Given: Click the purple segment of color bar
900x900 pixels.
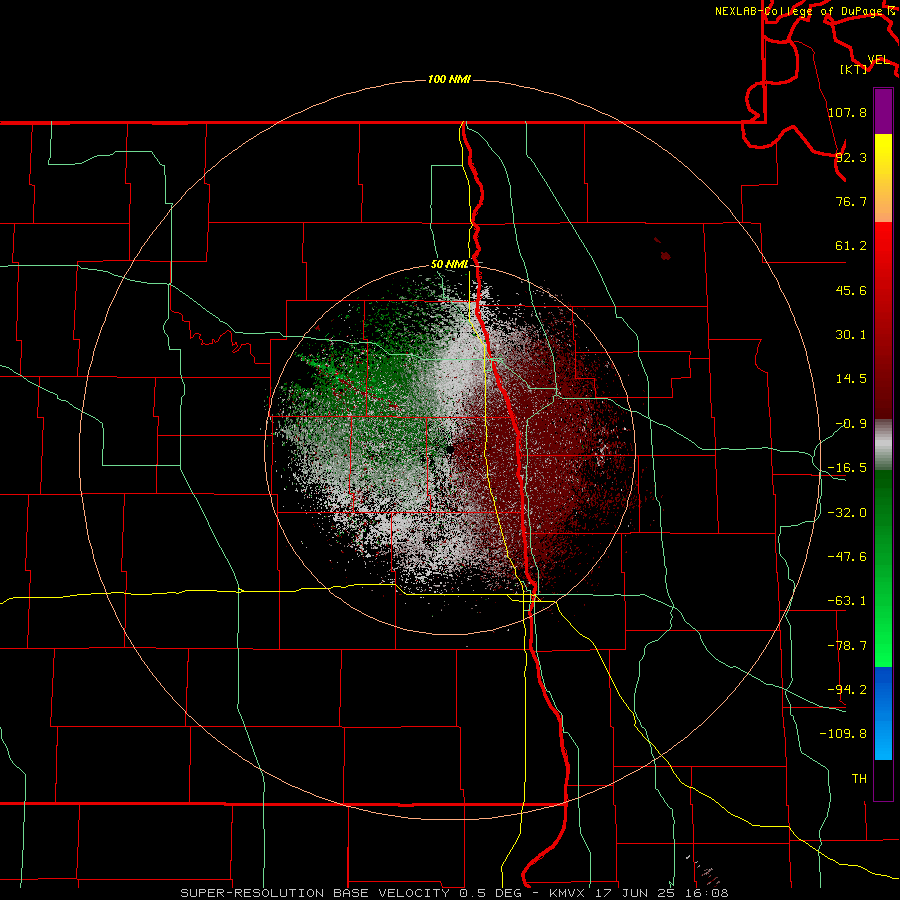Looking at the screenshot, I should tap(883, 111).
